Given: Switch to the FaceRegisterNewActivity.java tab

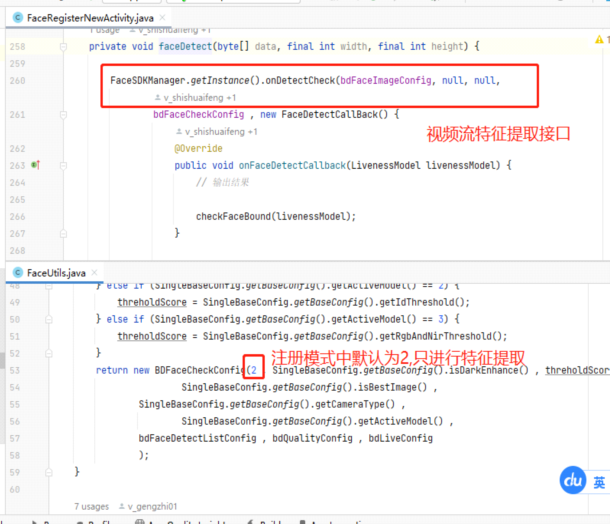Looking at the screenshot, I should 90,18.
